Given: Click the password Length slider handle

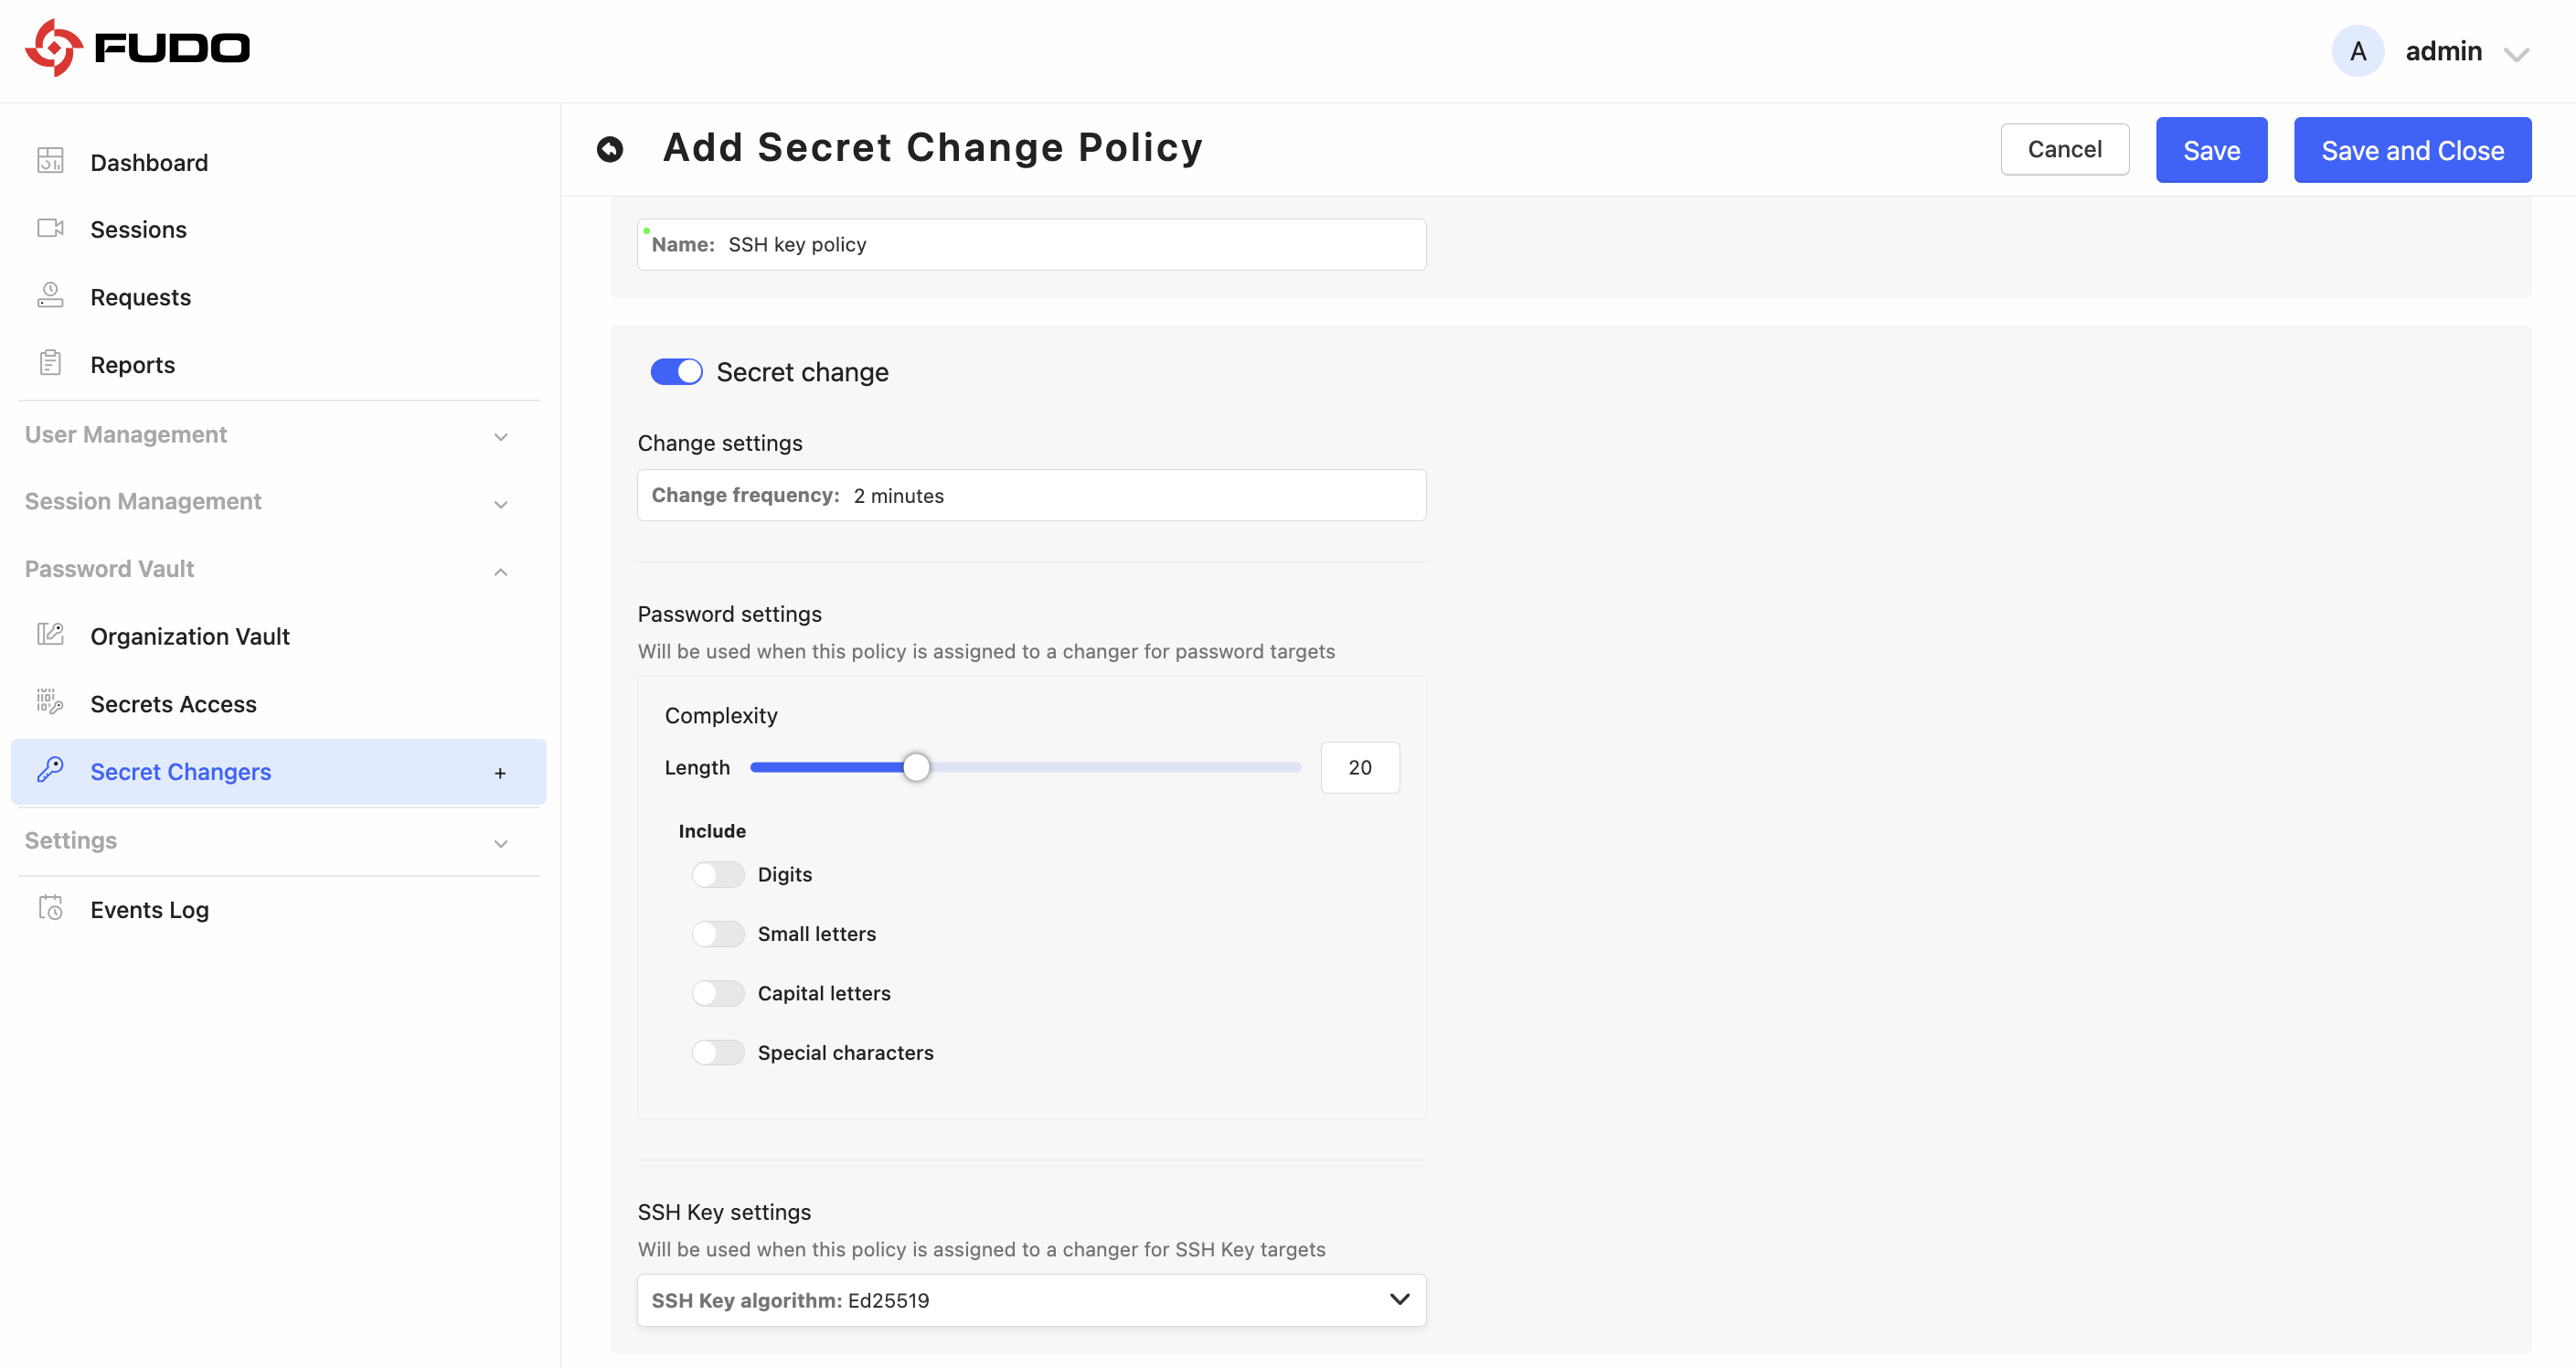Looking at the screenshot, I should pyautogui.click(x=916, y=768).
